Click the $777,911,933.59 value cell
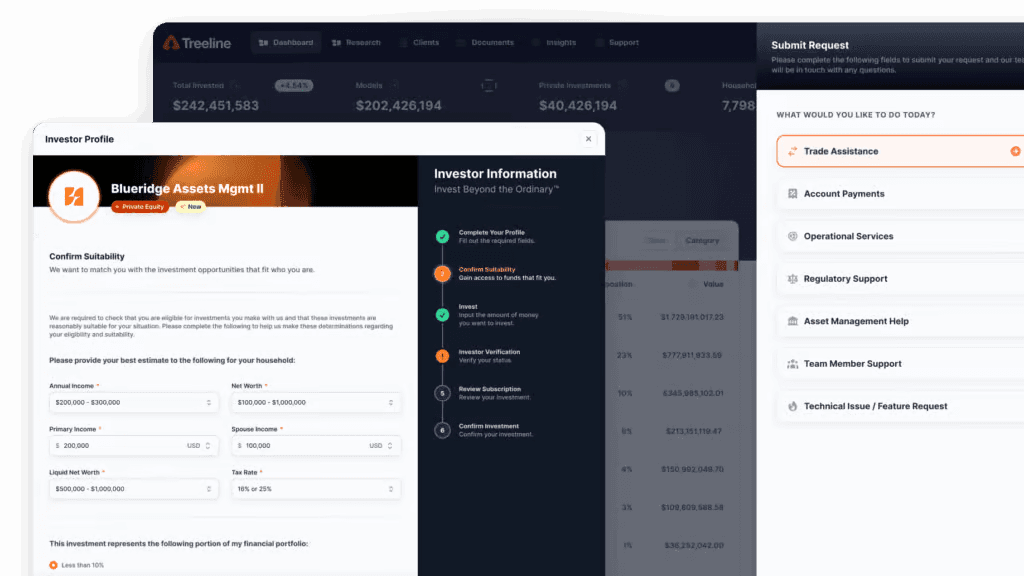Viewport: 1024px width, 576px height. (x=692, y=355)
